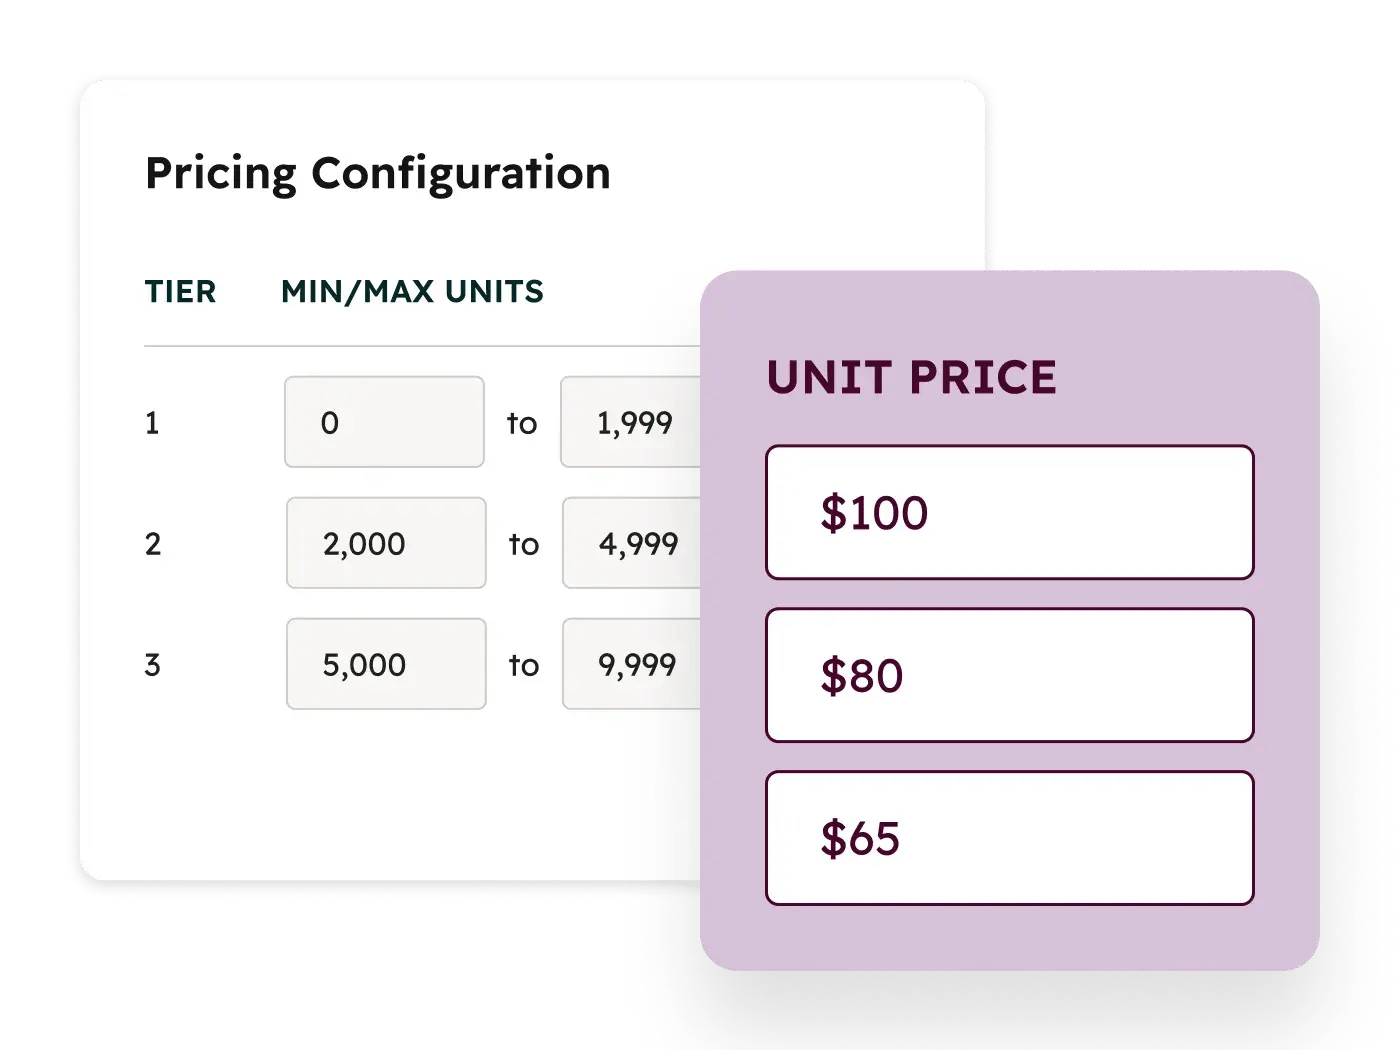The height and width of the screenshot is (1050, 1400).
Task: Click the "to" label in tier 1 row
Action: pos(522,424)
